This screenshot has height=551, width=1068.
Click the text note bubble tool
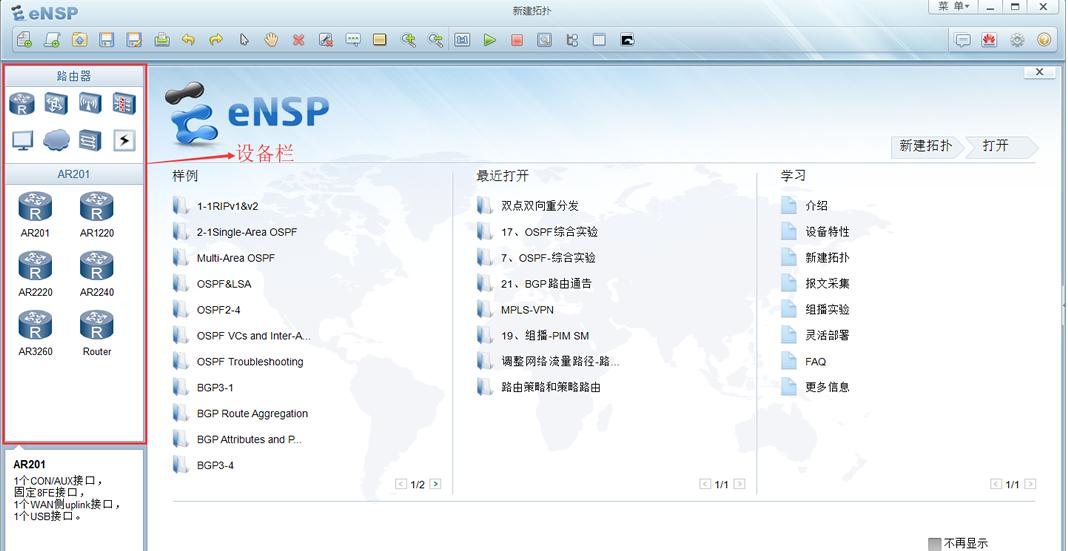pyautogui.click(x=353, y=40)
